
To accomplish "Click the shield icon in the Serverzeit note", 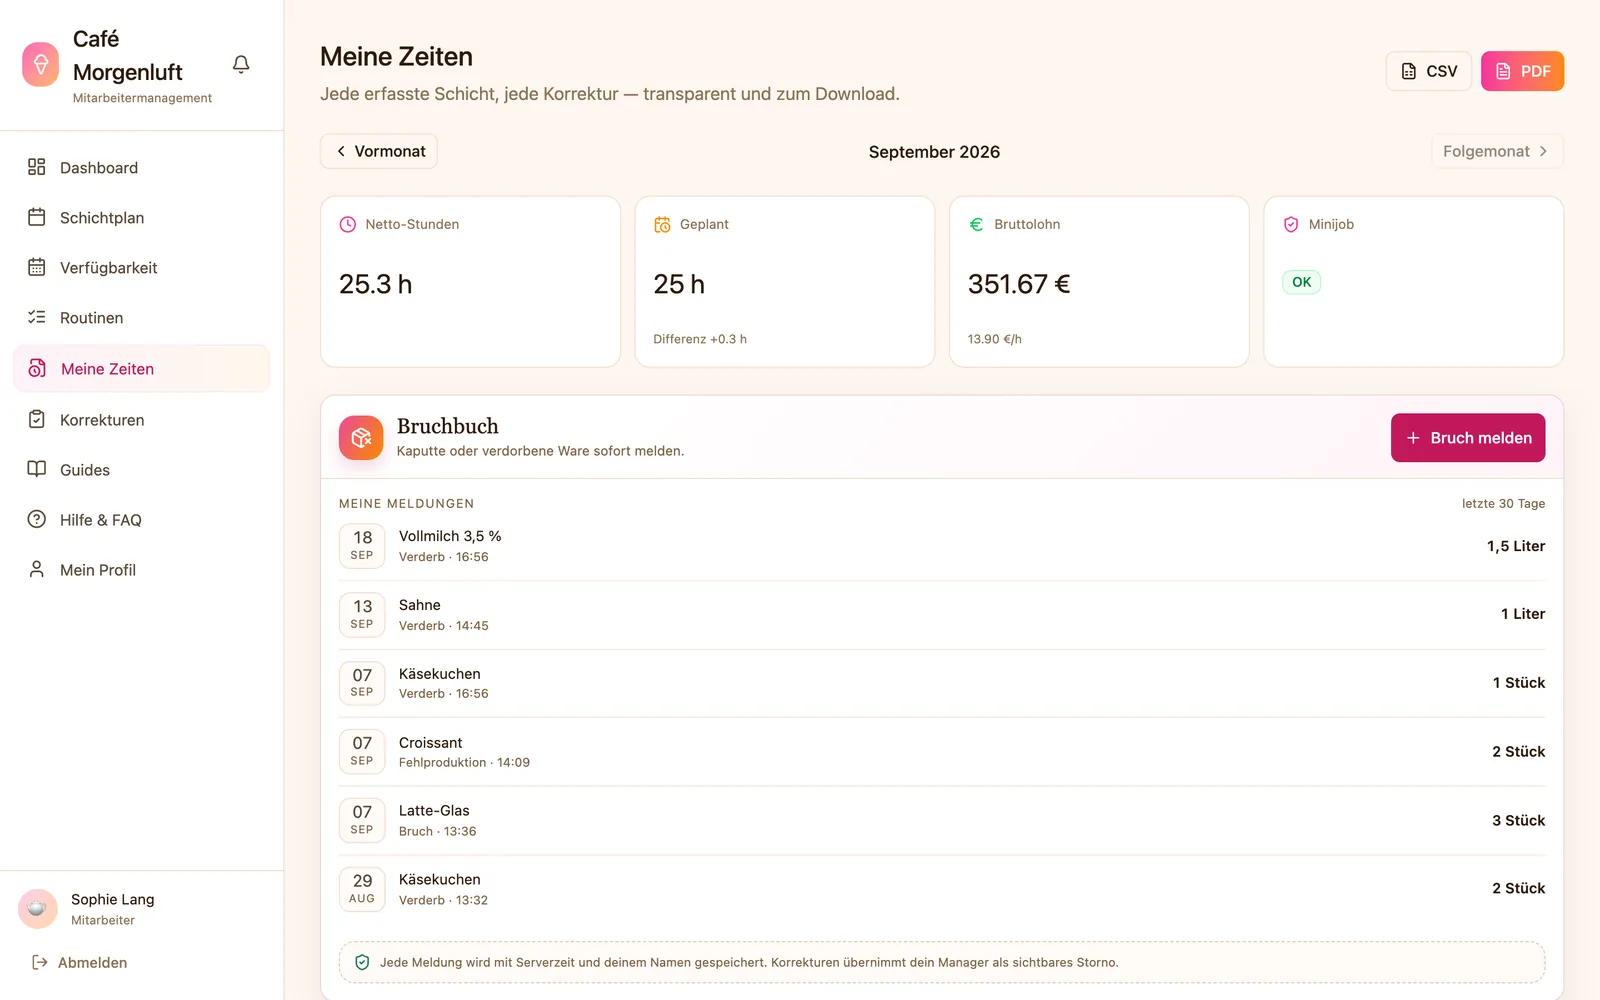I will pos(362,962).
